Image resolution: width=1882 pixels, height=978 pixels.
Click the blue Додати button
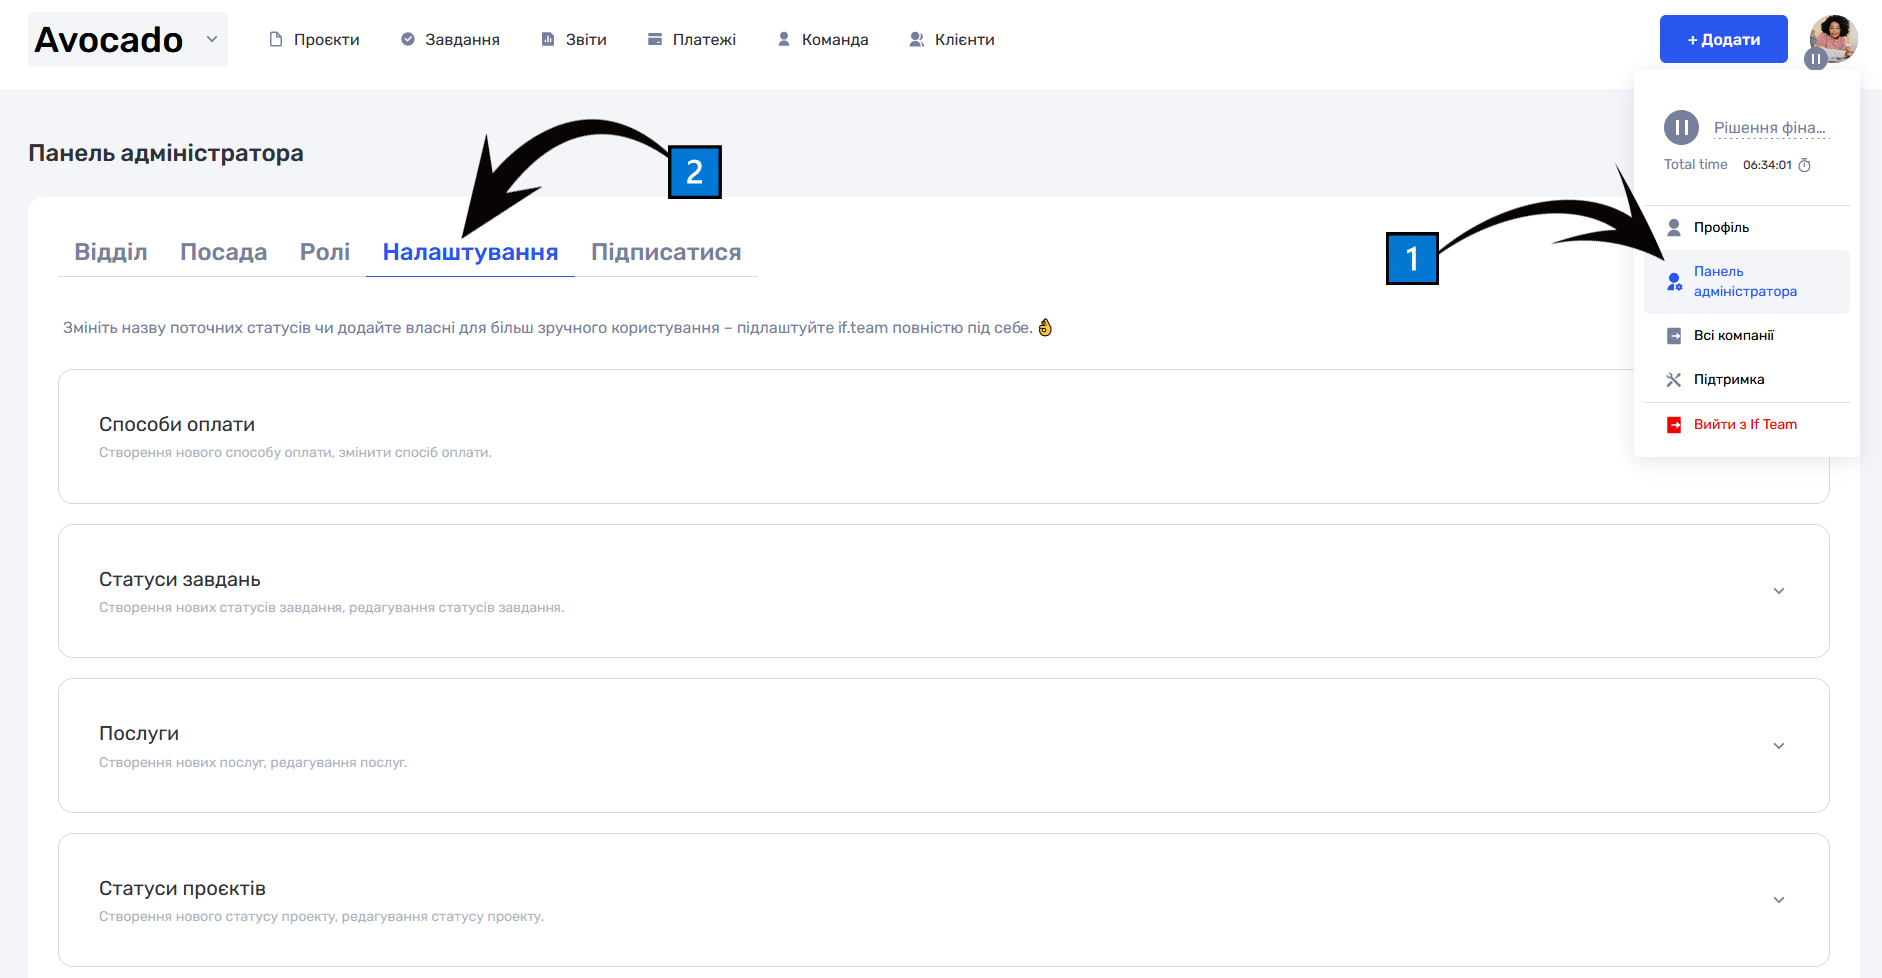[1724, 39]
